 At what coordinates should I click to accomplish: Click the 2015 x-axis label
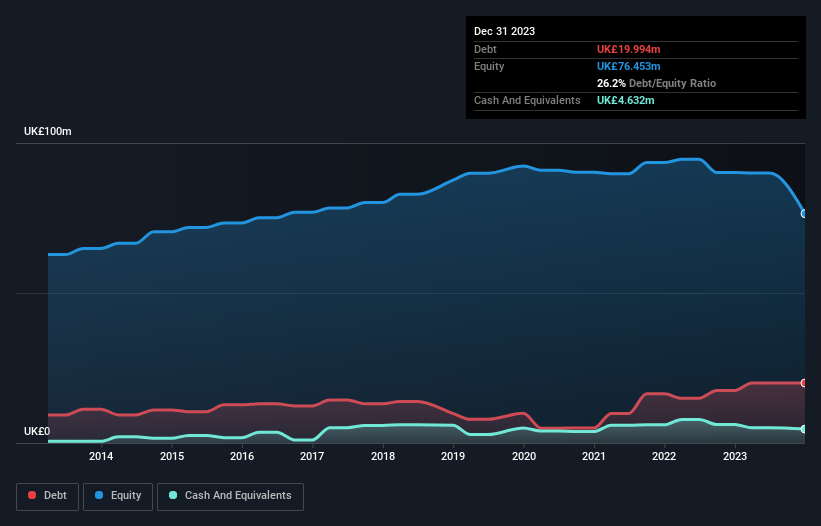(x=172, y=456)
